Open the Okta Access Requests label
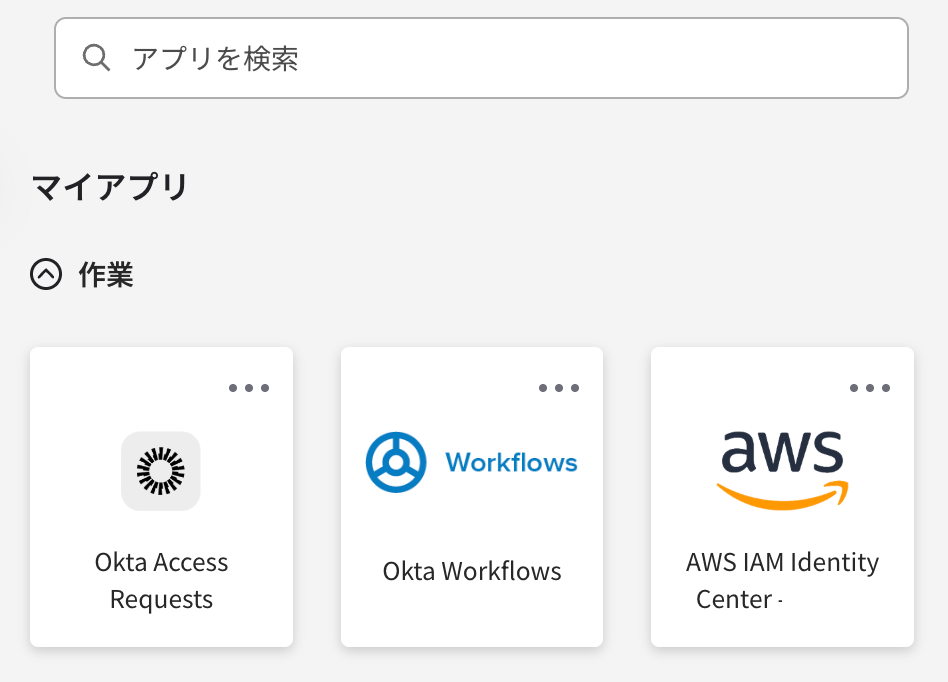Viewport: 948px width, 682px height. 161,580
